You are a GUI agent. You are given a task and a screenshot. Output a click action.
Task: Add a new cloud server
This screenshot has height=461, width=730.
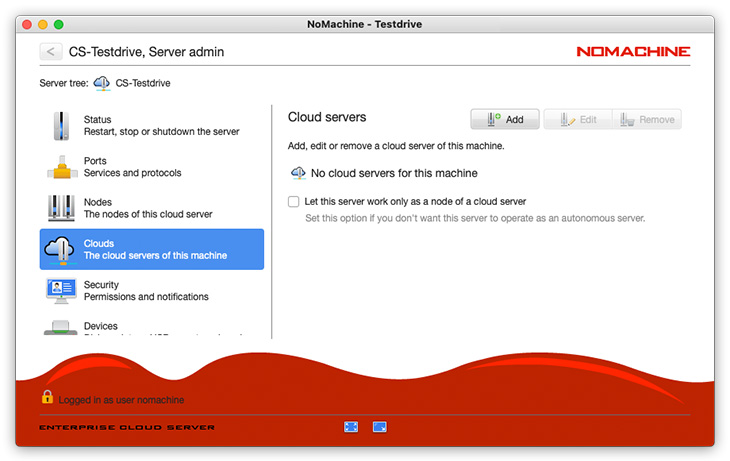point(505,120)
